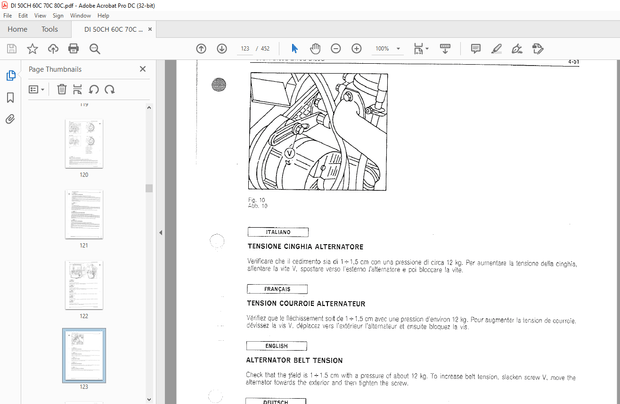Add a comment sticky note
This screenshot has width=620, height=404.
[476, 49]
